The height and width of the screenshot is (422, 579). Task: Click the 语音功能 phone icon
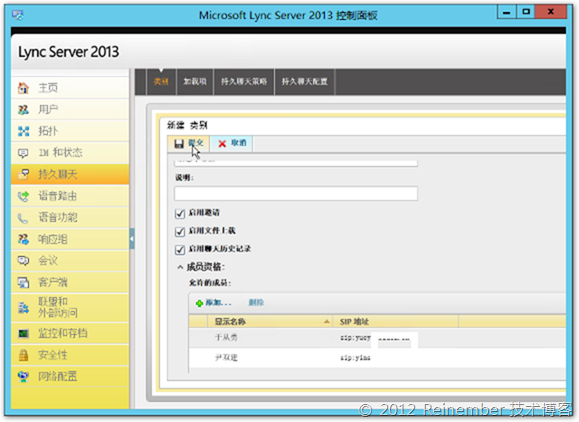(23, 218)
